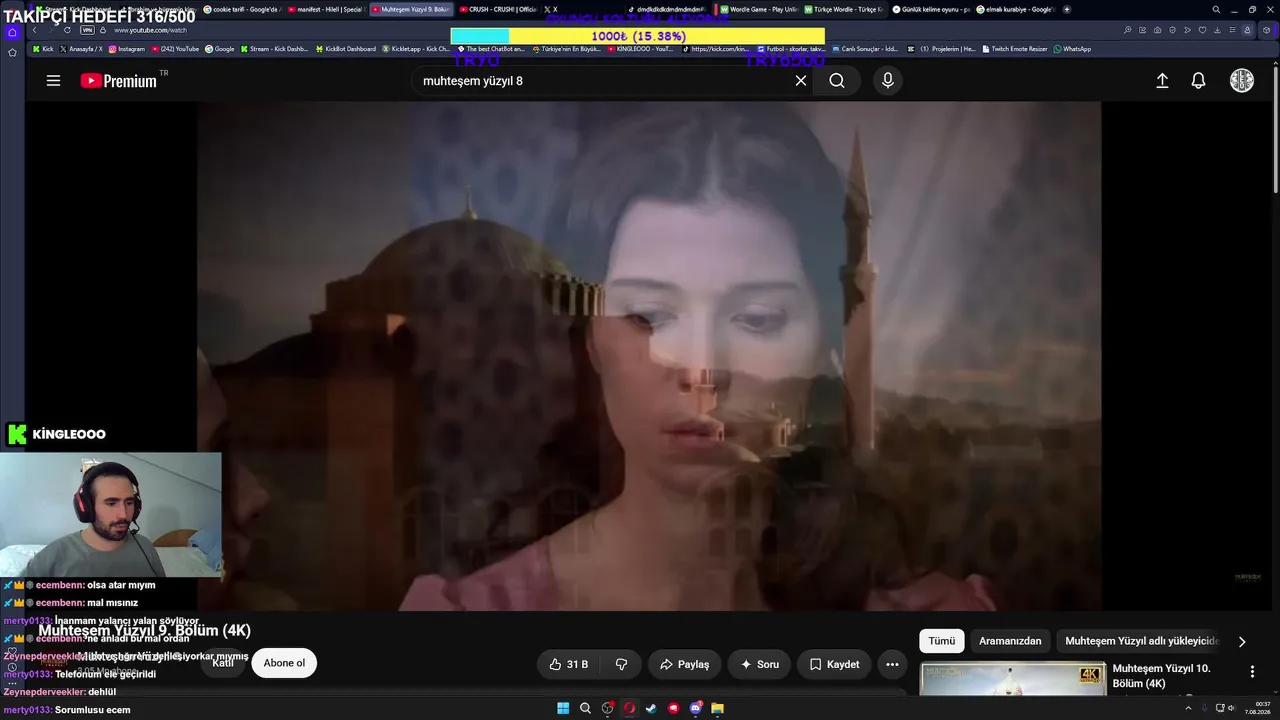Share the video using Paylaş

(685, 664)
